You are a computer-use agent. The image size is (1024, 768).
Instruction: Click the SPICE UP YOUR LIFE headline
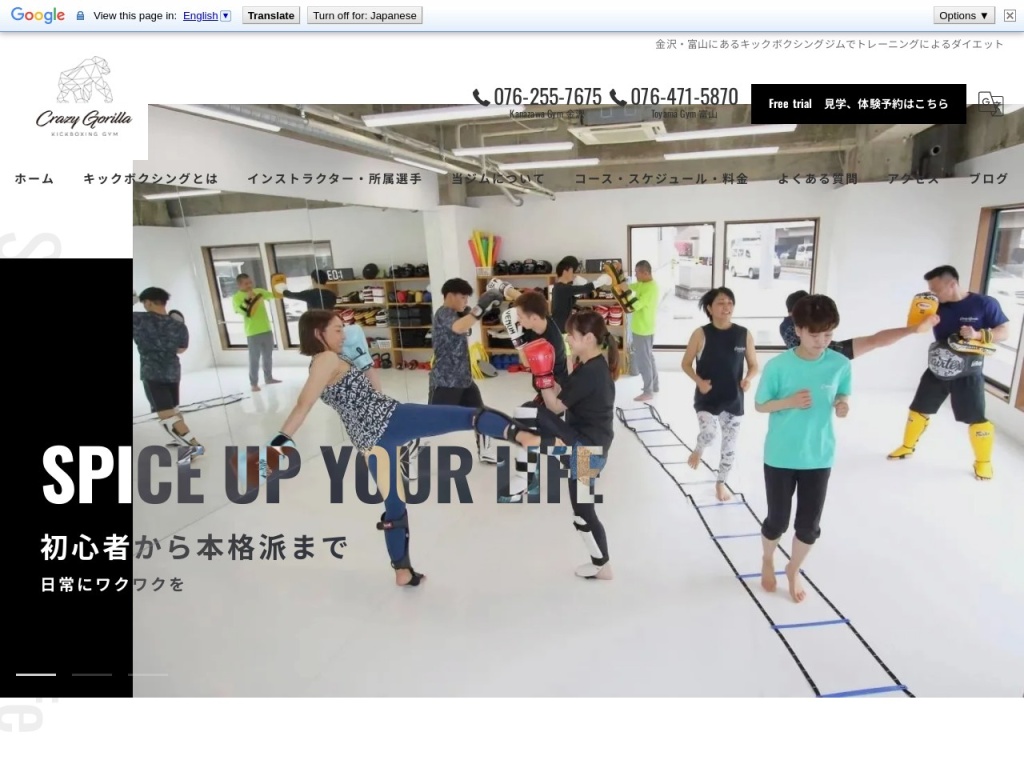pyautogui.click(x=322, y=475)
